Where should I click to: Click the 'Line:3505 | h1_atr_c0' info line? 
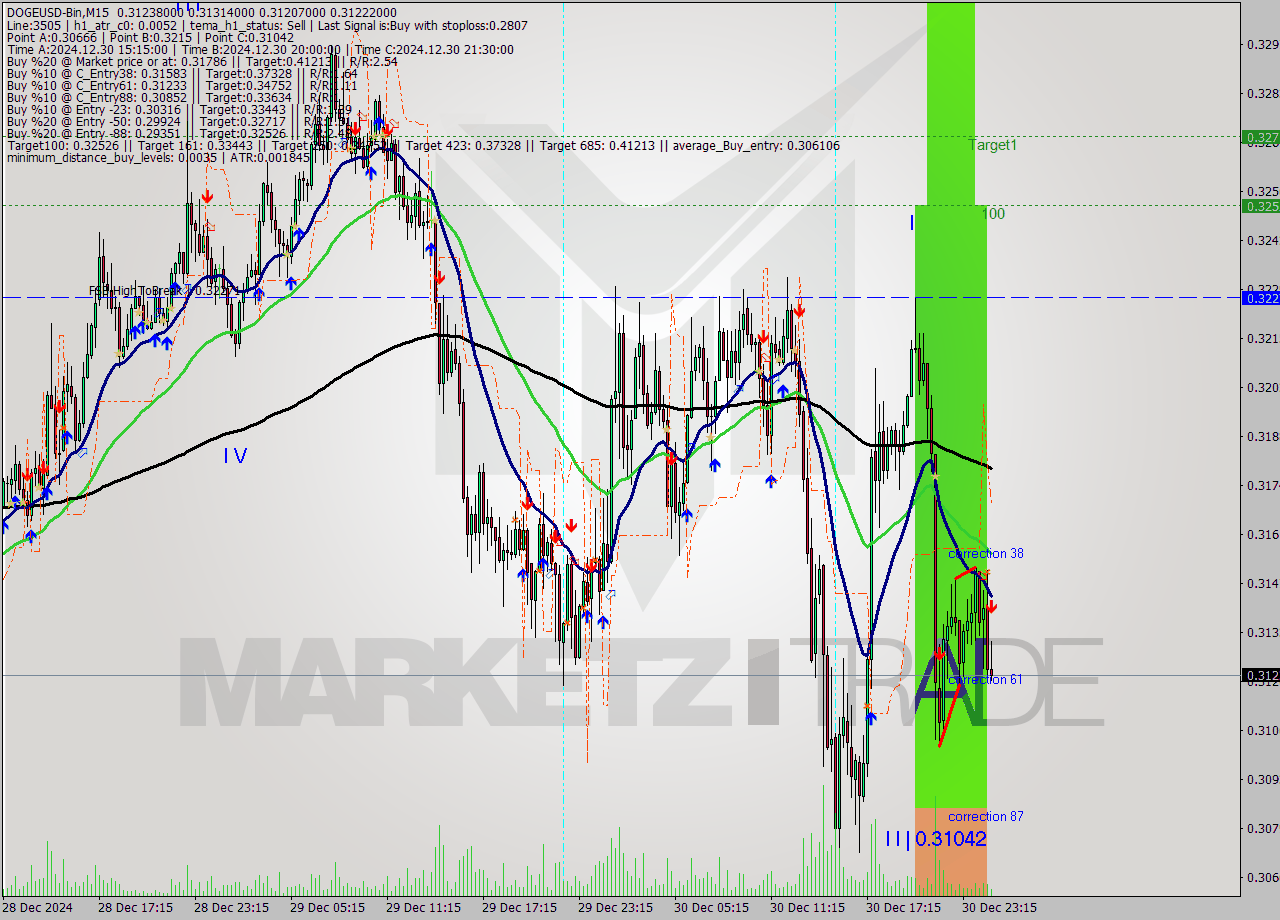pos(266,26)
